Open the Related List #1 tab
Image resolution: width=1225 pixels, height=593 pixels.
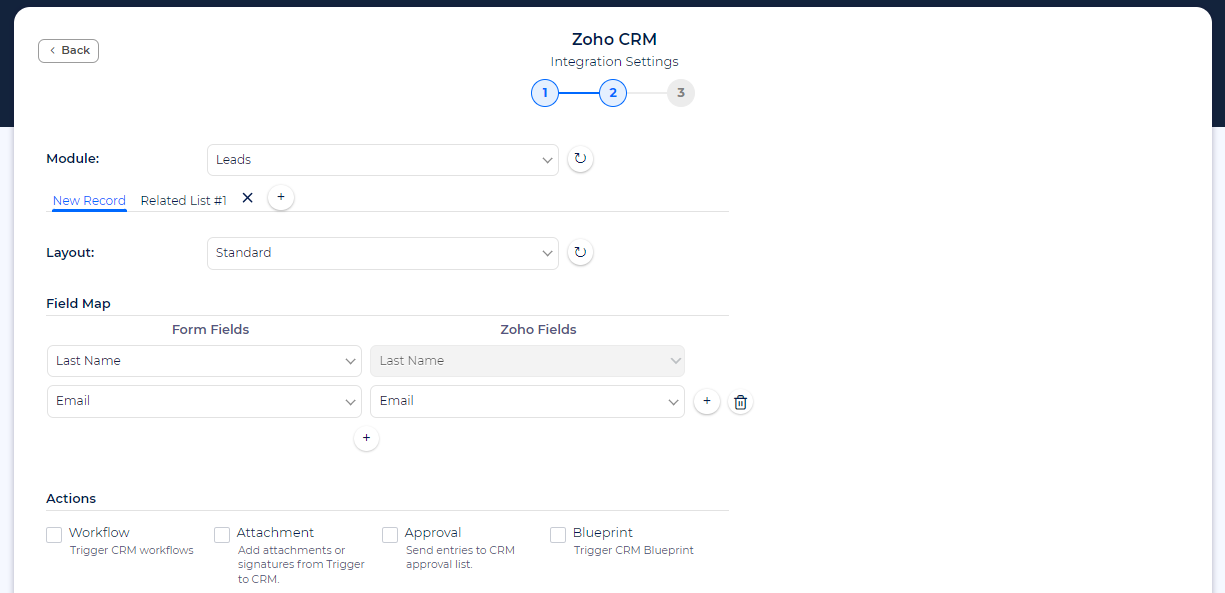click(x=183, y=200)
